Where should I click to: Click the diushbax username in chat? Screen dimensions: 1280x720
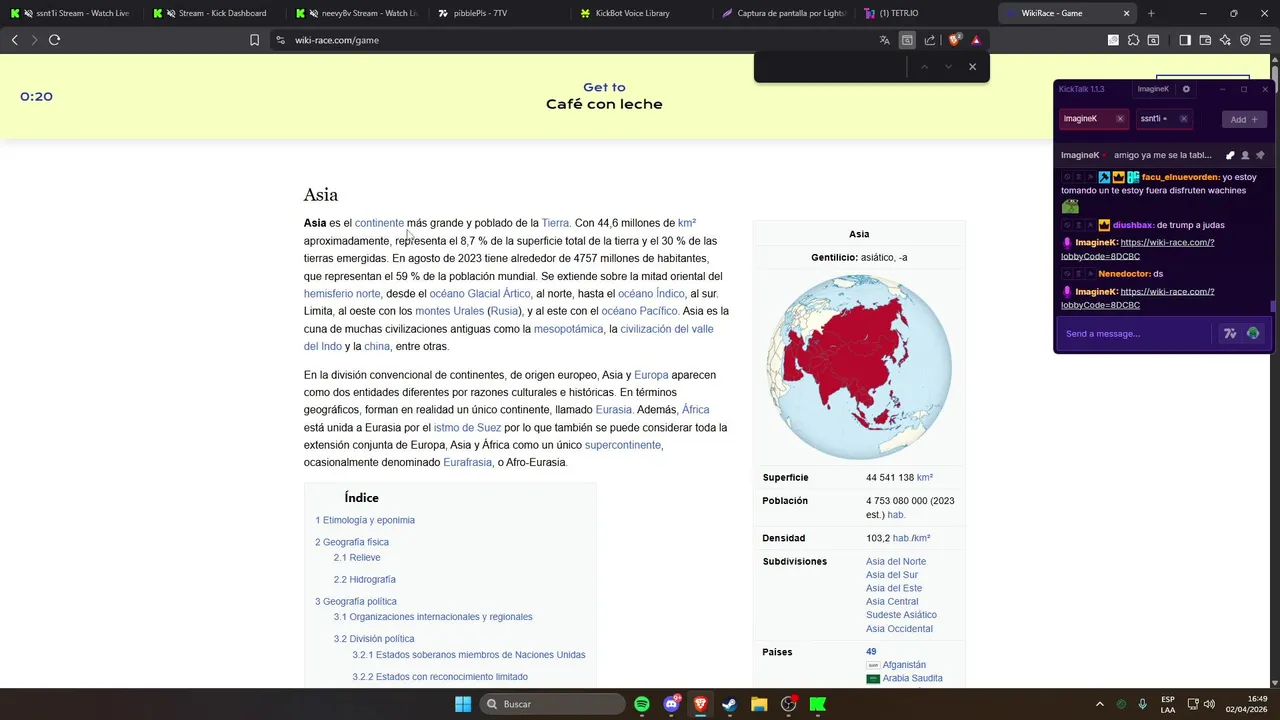1134,225
